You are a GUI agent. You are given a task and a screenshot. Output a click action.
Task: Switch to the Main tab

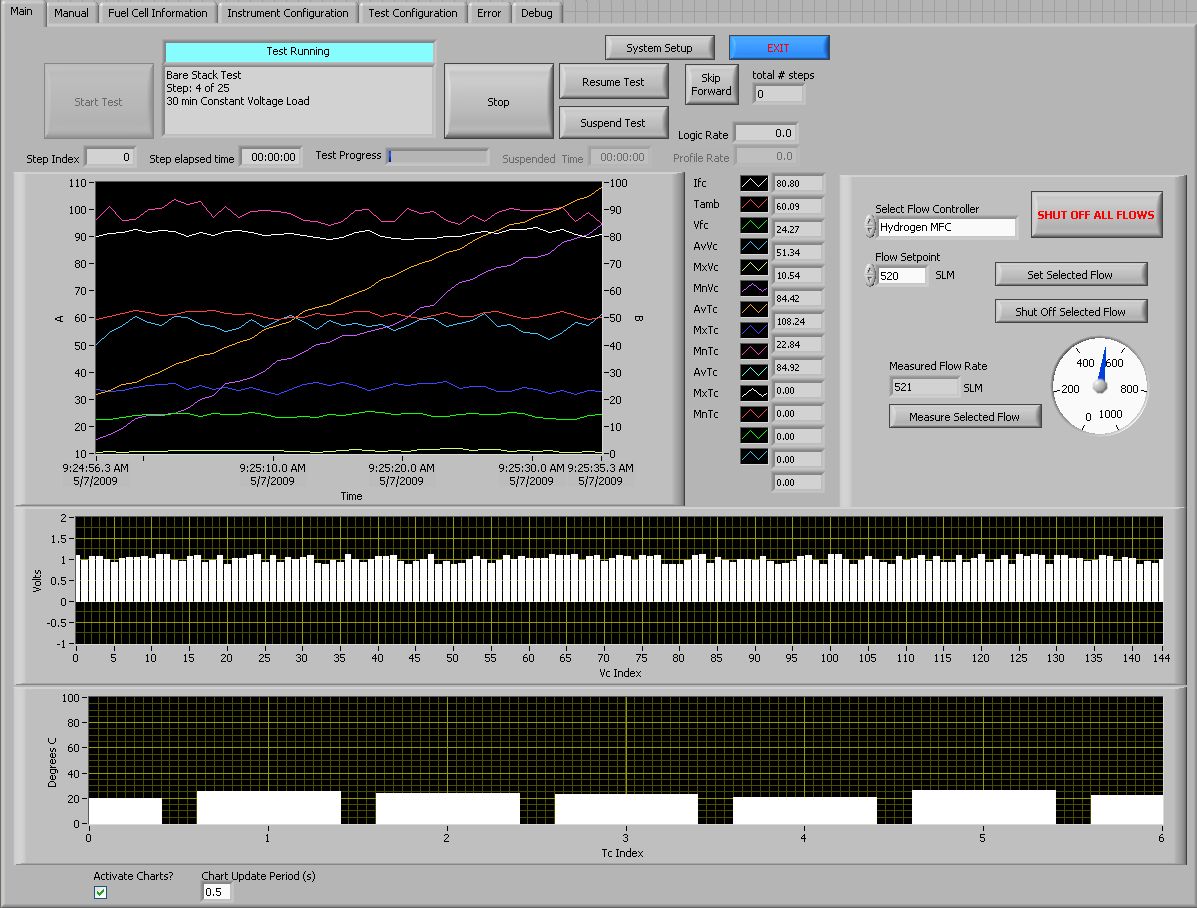coord(21,11)
